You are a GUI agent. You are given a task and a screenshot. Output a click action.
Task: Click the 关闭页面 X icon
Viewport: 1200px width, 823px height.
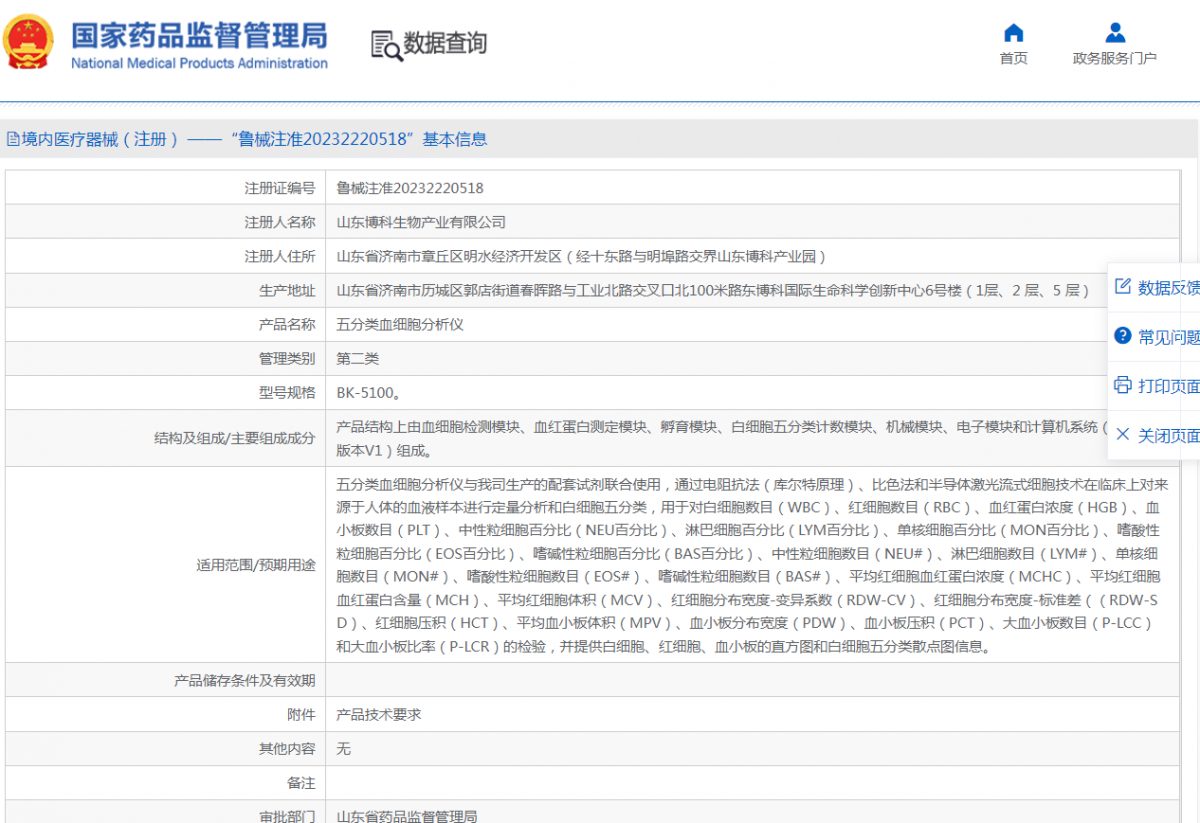(x=1123, y=434)
